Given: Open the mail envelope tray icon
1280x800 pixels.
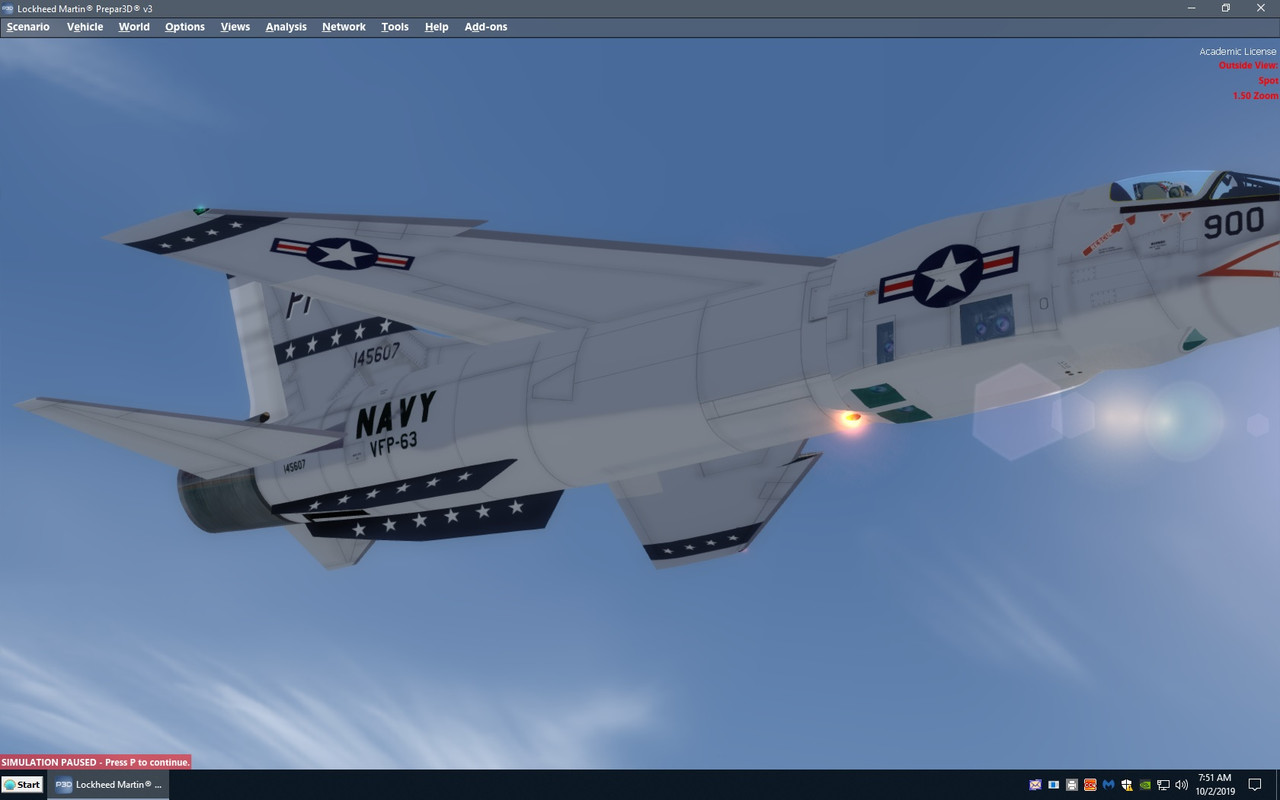Looking at the screenshot, I should pos(1035,785).
